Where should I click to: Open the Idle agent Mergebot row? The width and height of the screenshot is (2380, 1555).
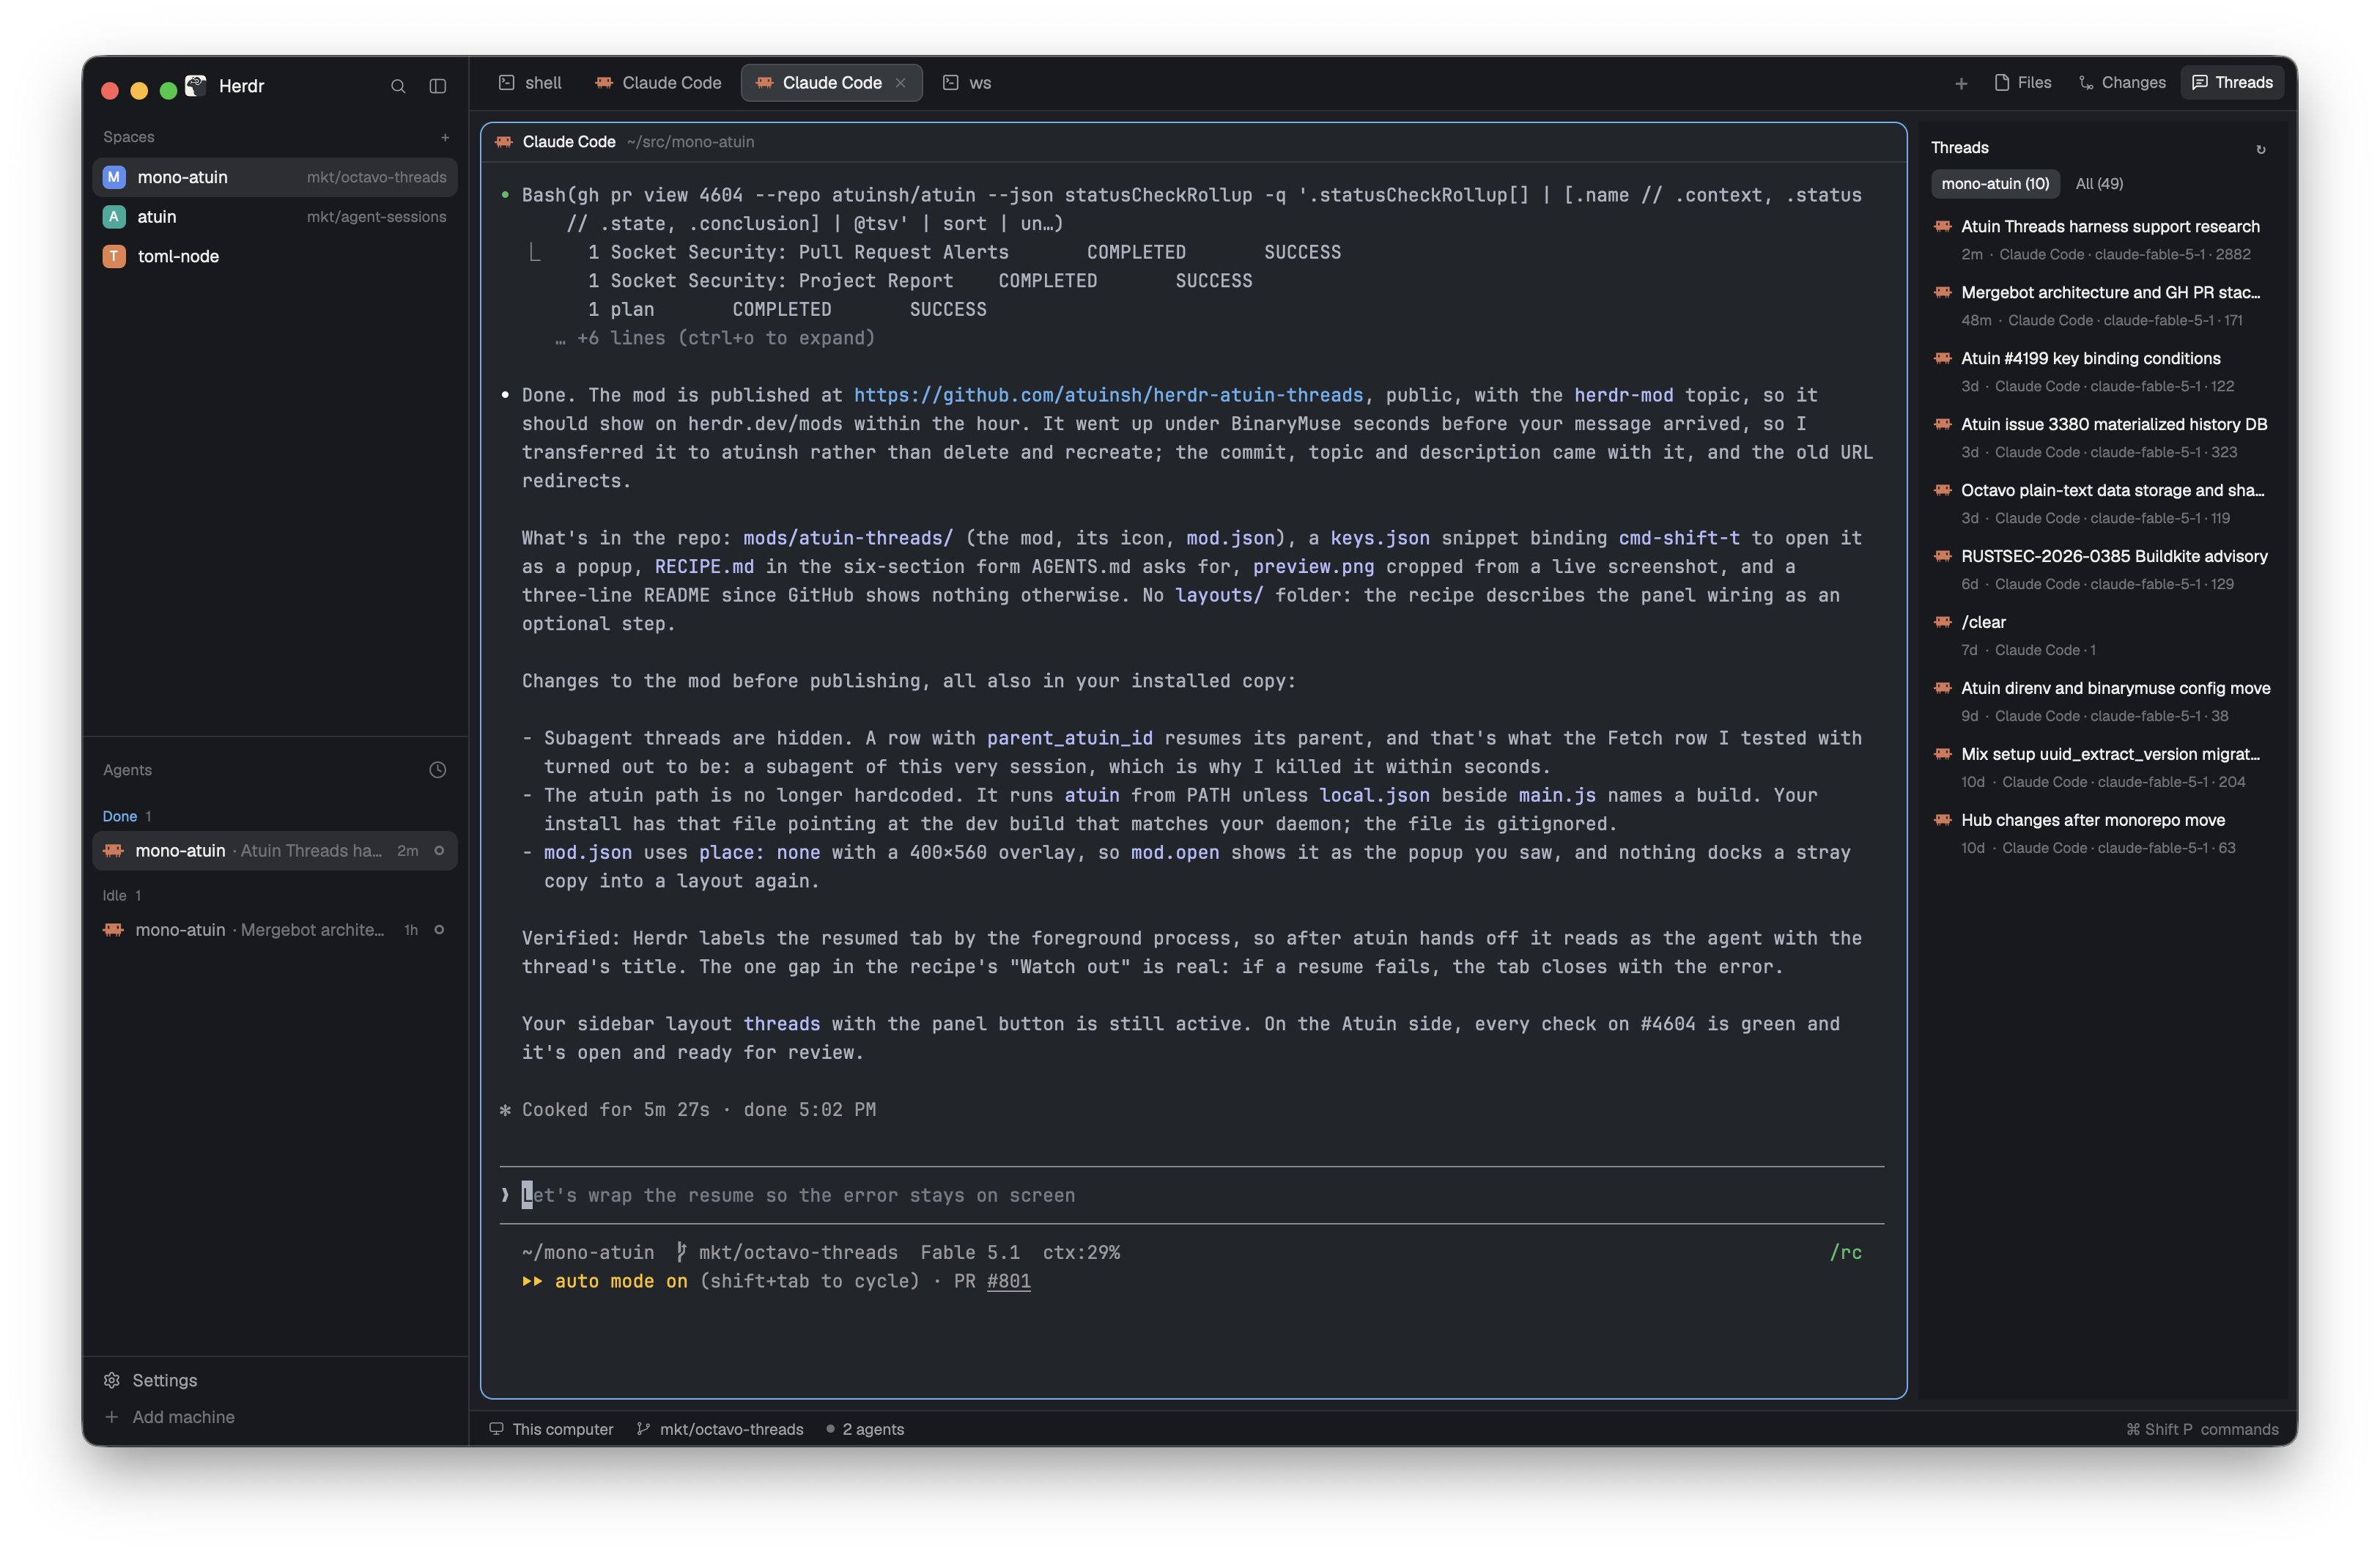pyautogui.click(x=275, y=930)
